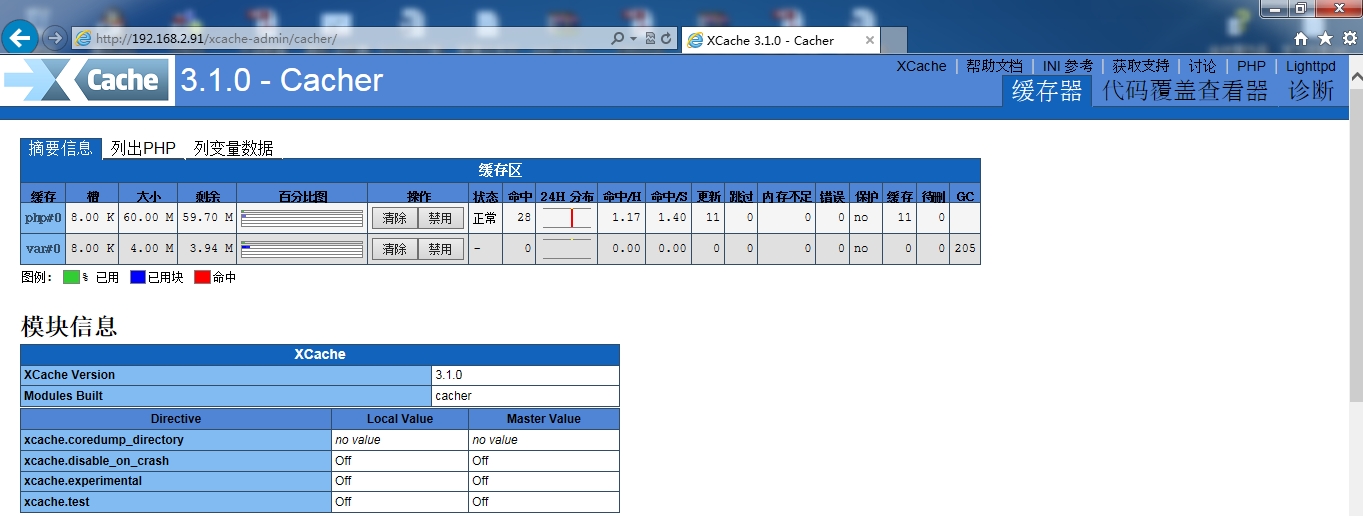The image size is (1363, 516).
Task: Open the address bar dropdown arrow
Action: [x=633, y=38]
